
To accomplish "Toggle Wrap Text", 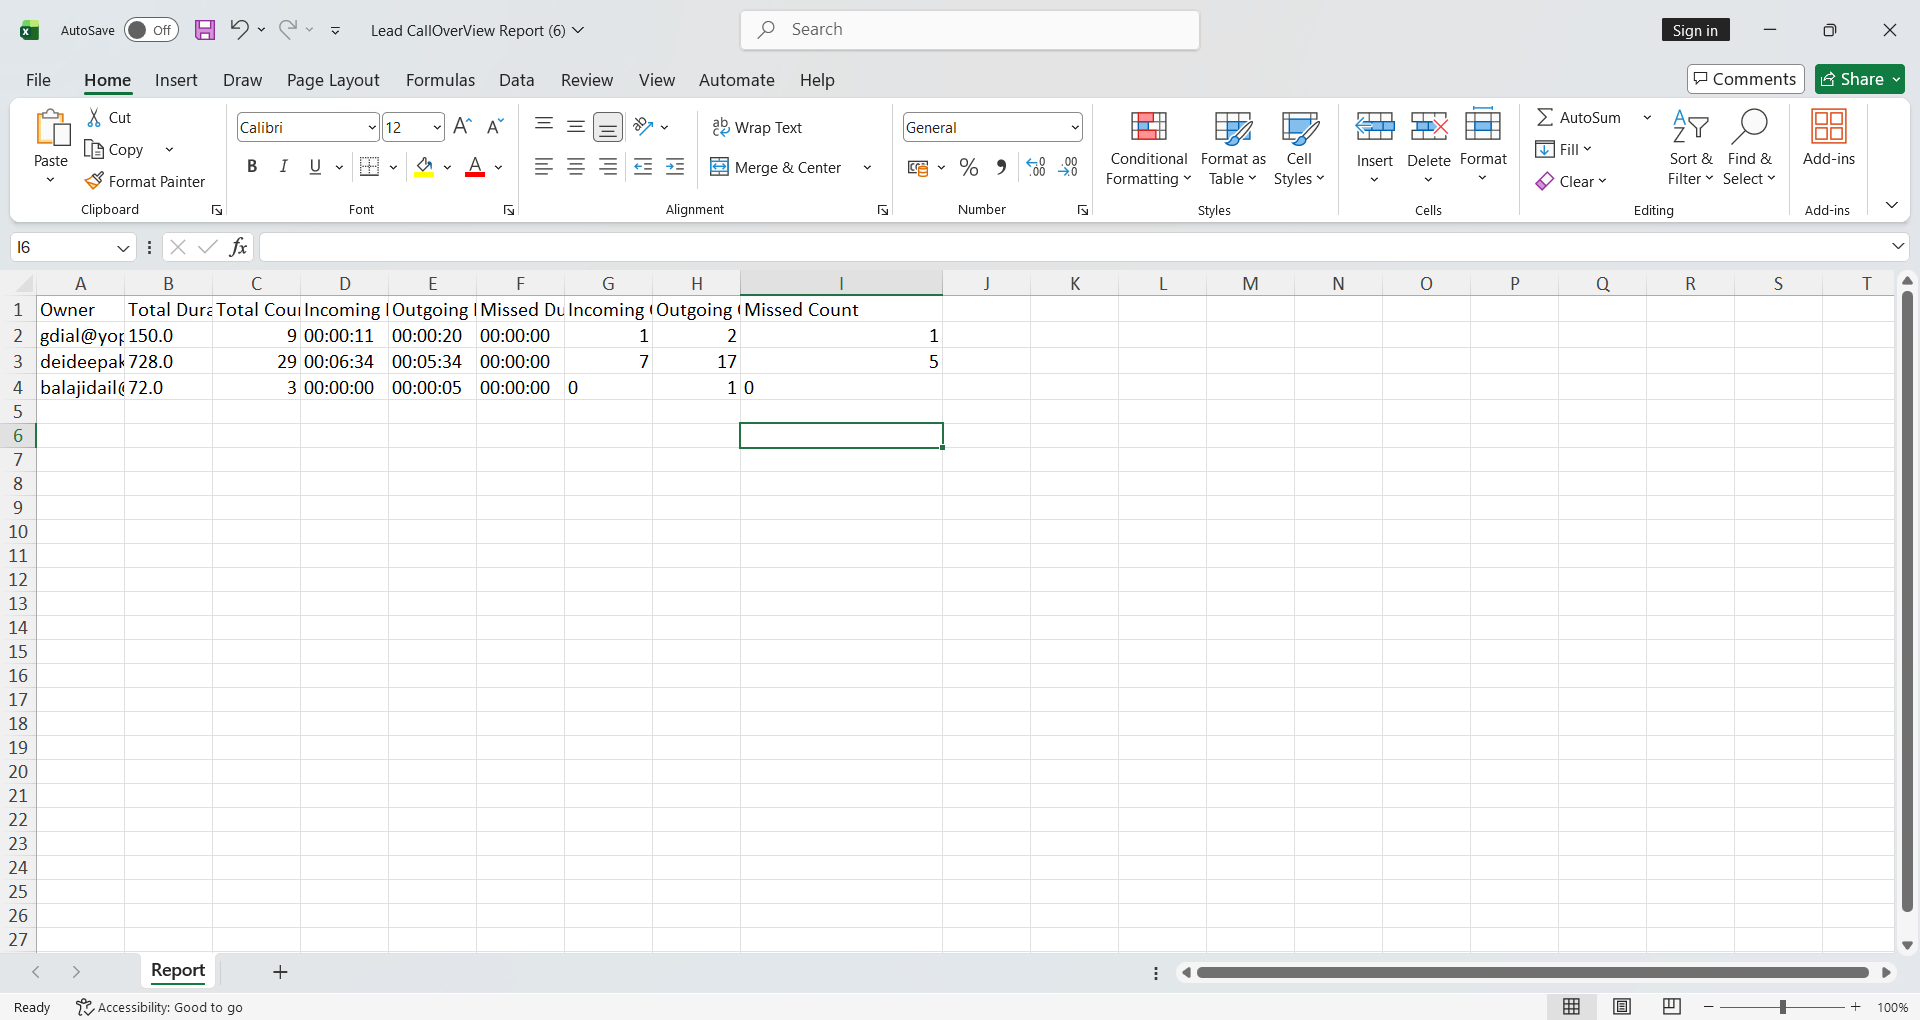I will pyautogui.click(x=757, y=127).
